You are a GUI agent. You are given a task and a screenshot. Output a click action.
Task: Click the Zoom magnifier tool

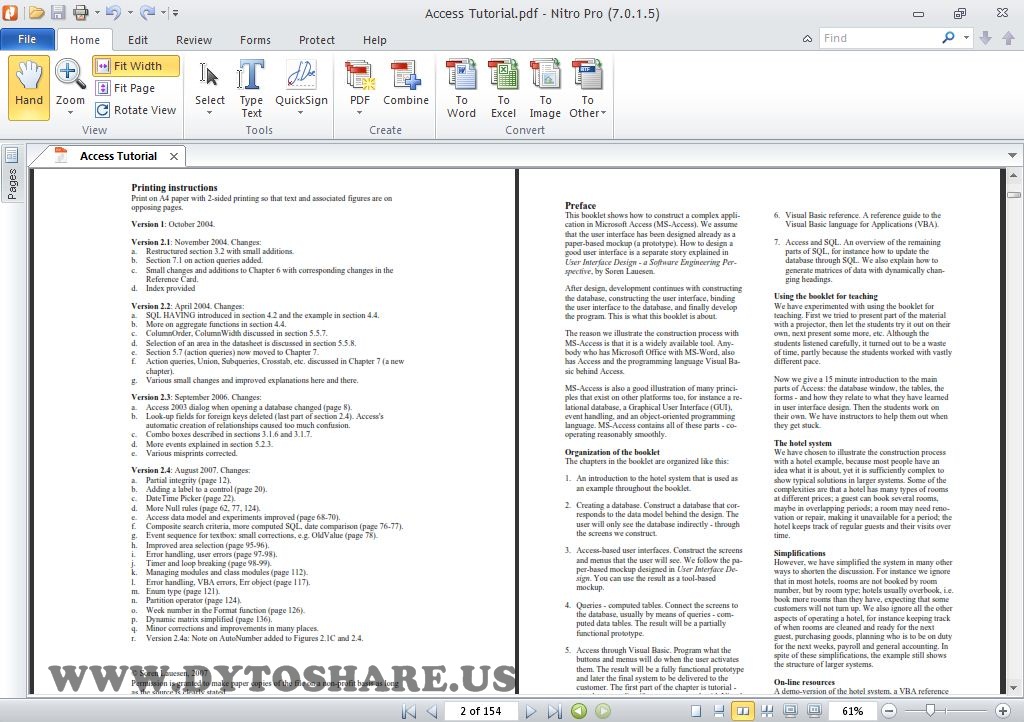point(70,82)
